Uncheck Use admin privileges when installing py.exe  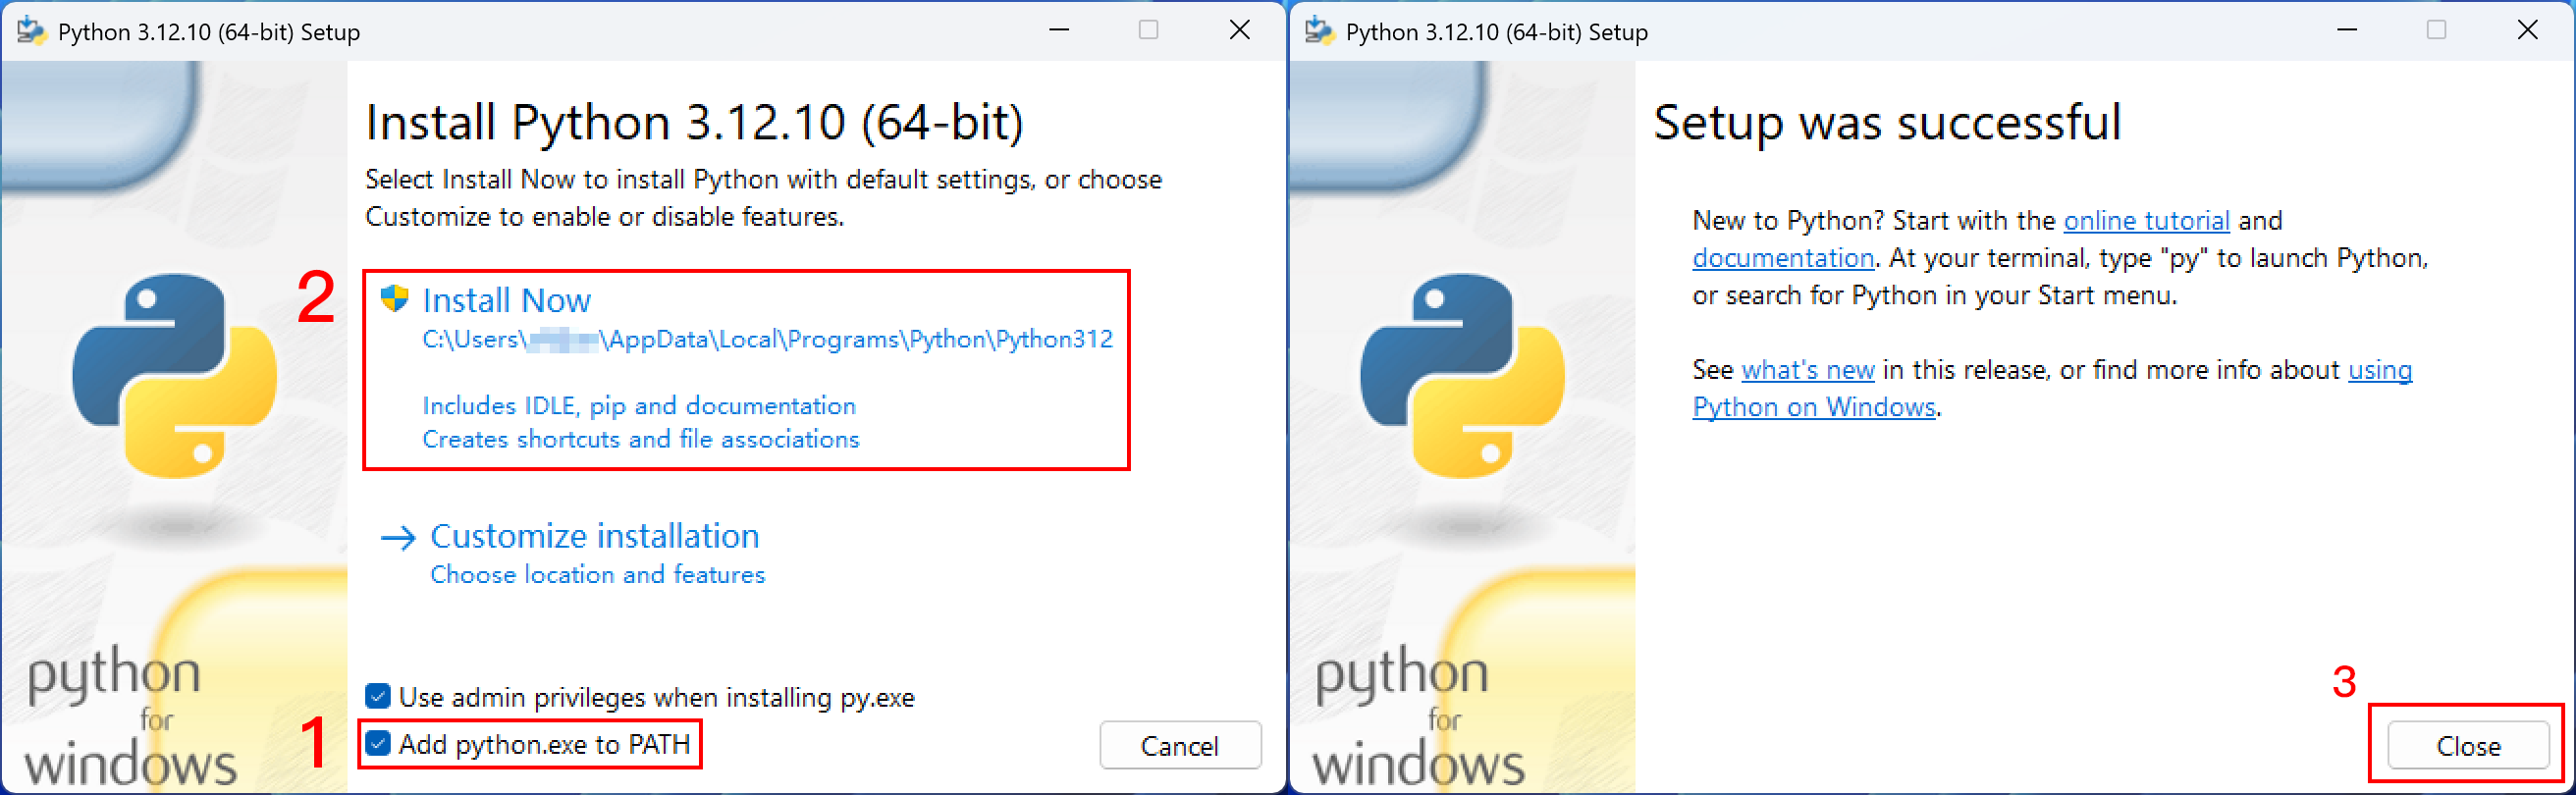pos(378,696)
